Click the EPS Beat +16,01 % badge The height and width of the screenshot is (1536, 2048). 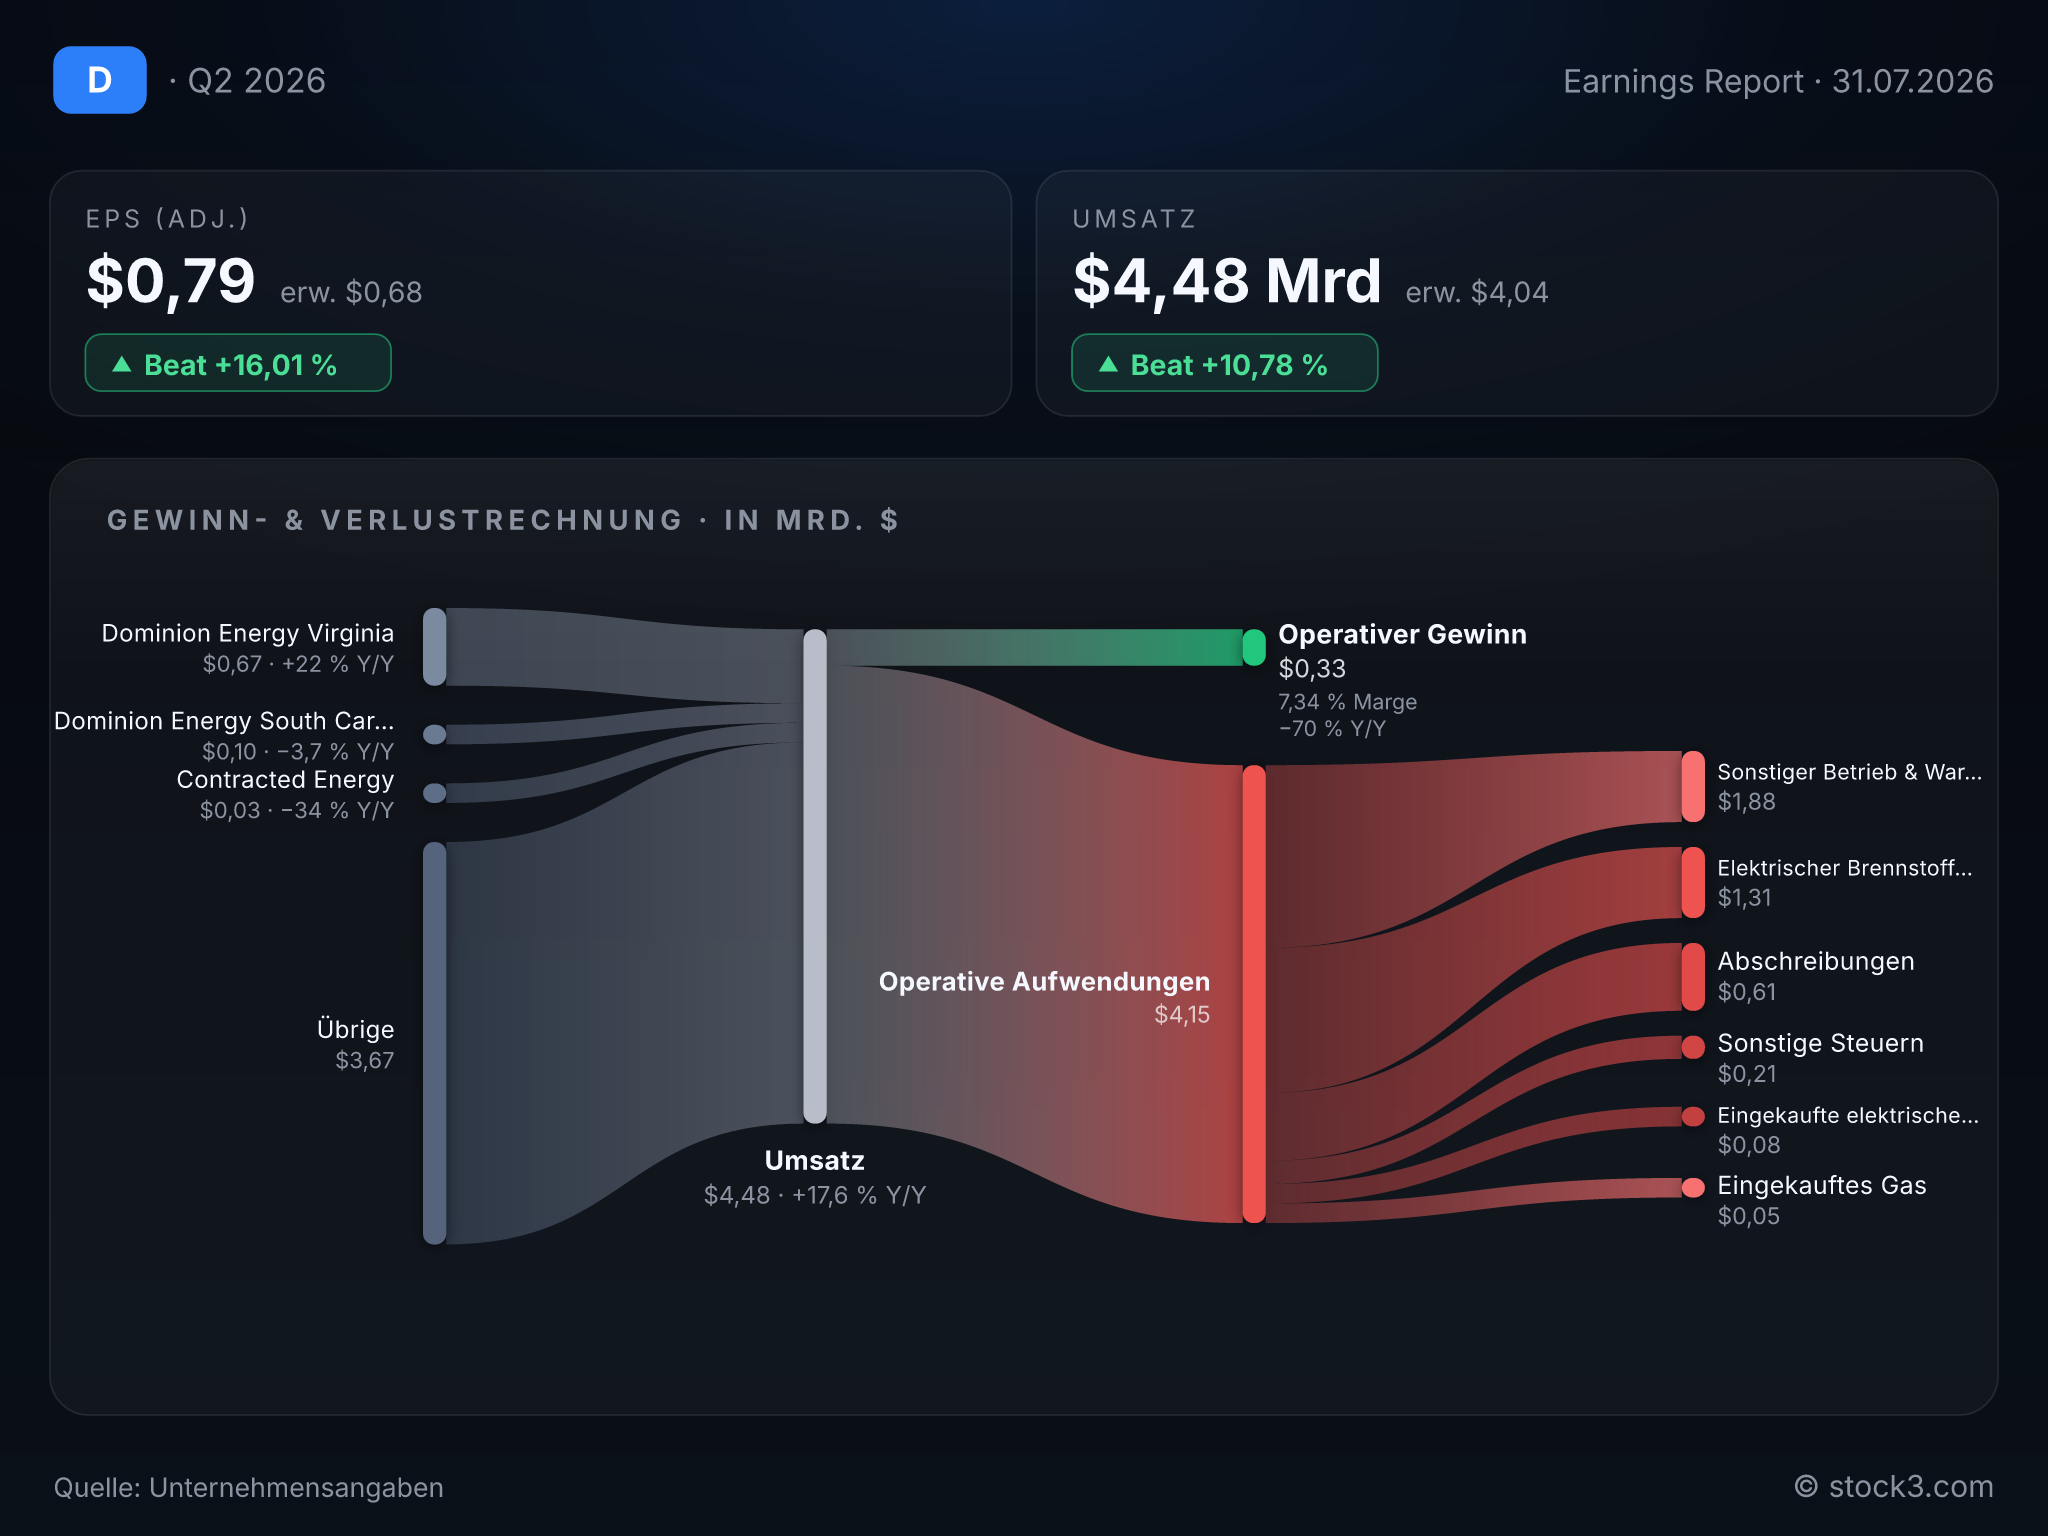[x=238, y=363]
